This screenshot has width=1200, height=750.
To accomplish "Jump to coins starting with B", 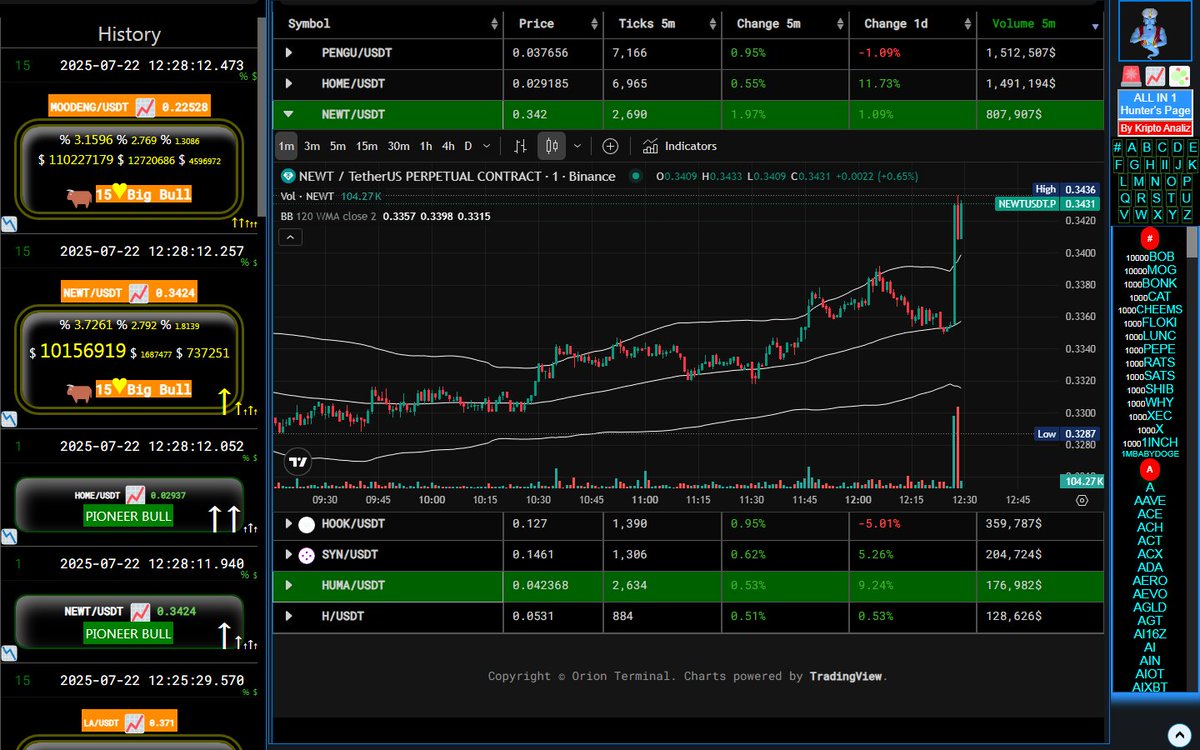I will [x=1148, y=148].
